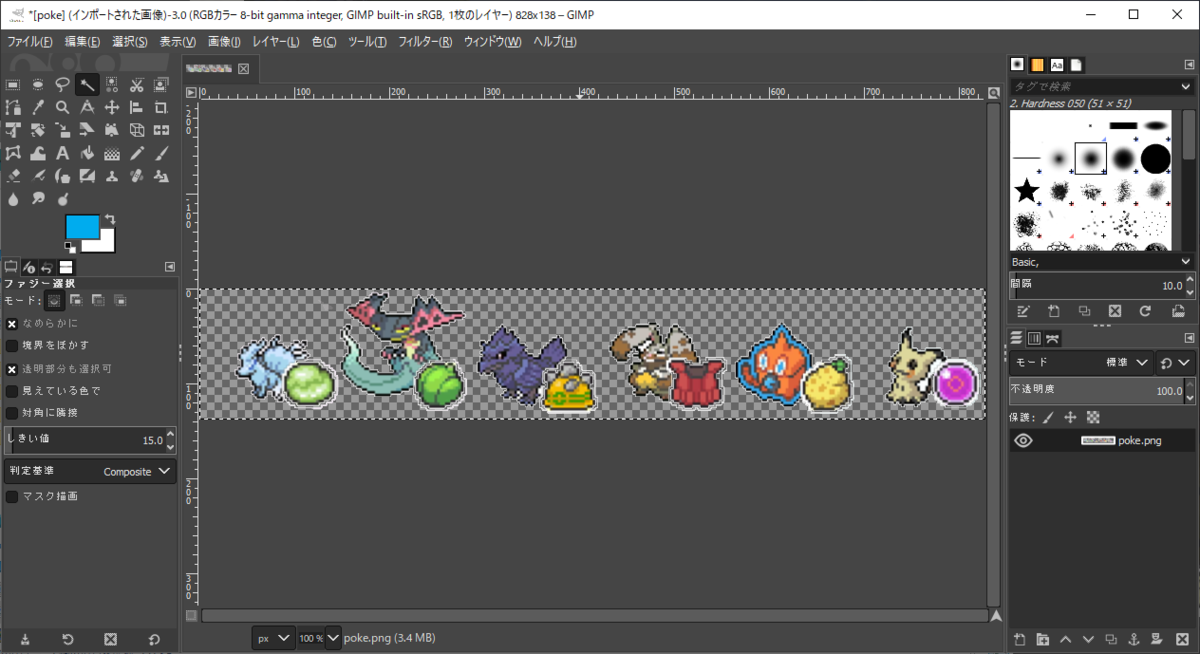This screenshot has width=1200, height=654.
Task: Open the layer mode group switch dropdown
Action: (x=1175, y=363)
